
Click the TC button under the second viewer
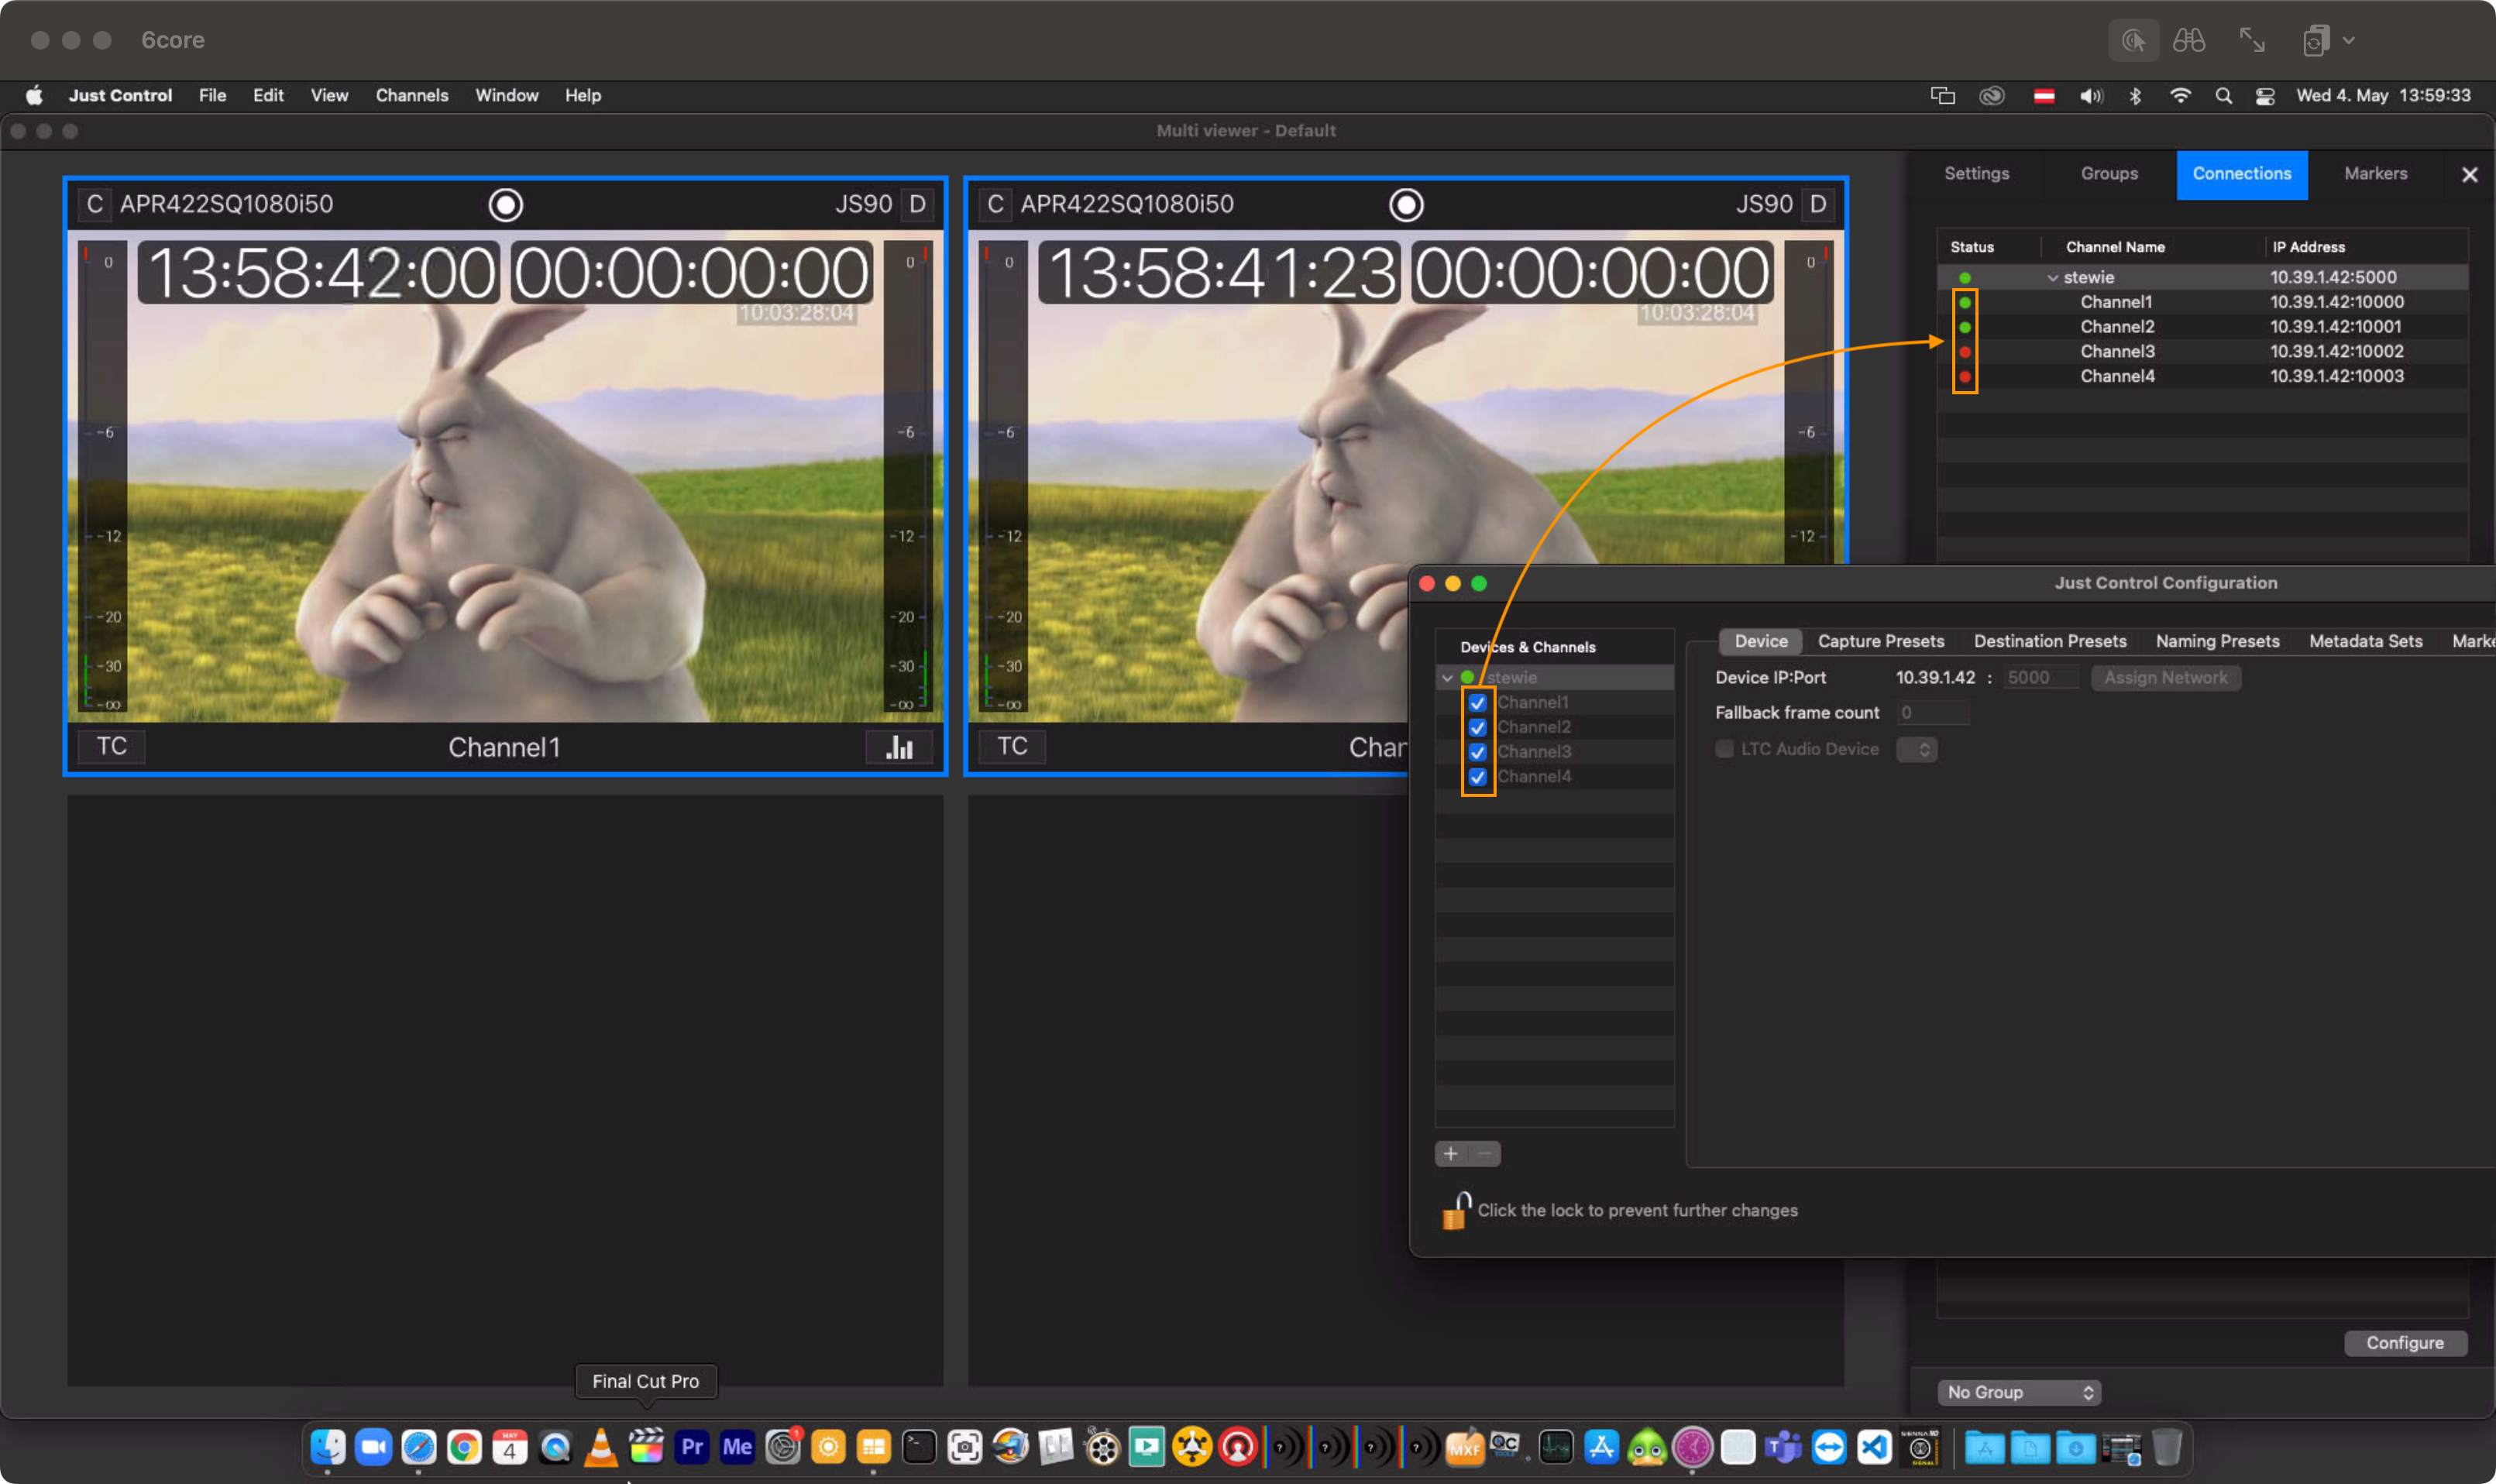(x=1012, y=746)
